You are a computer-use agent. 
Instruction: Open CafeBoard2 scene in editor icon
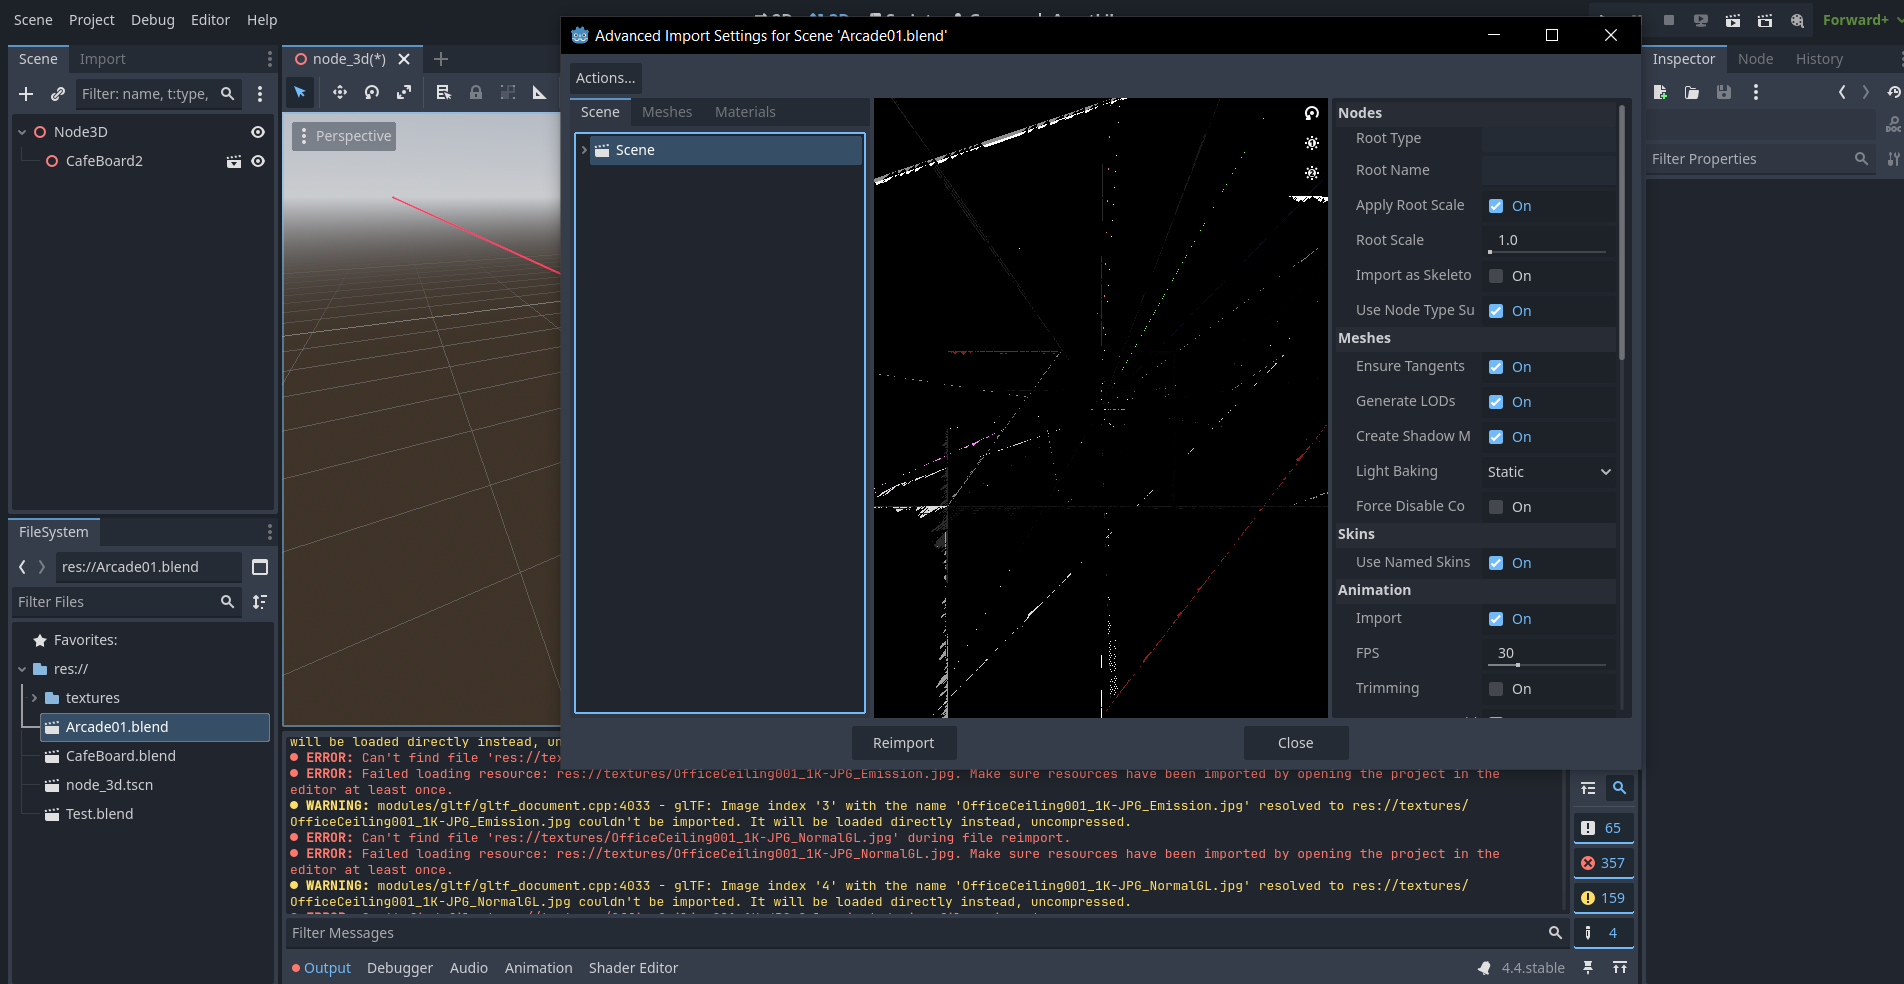[234, 161]
